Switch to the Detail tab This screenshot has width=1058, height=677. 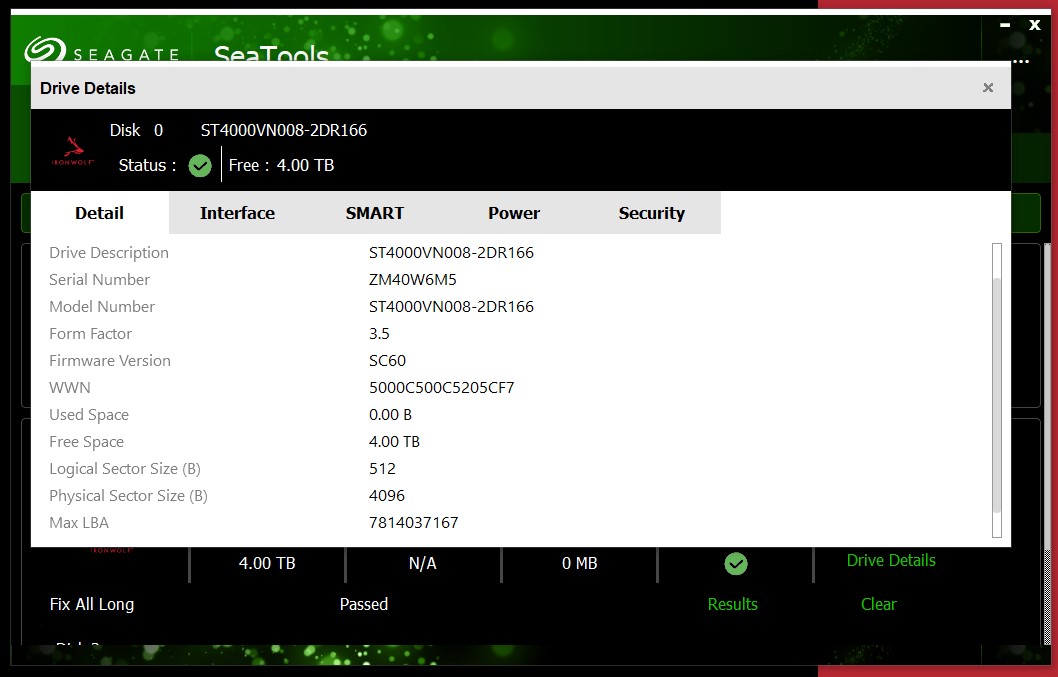pos(100,213)
